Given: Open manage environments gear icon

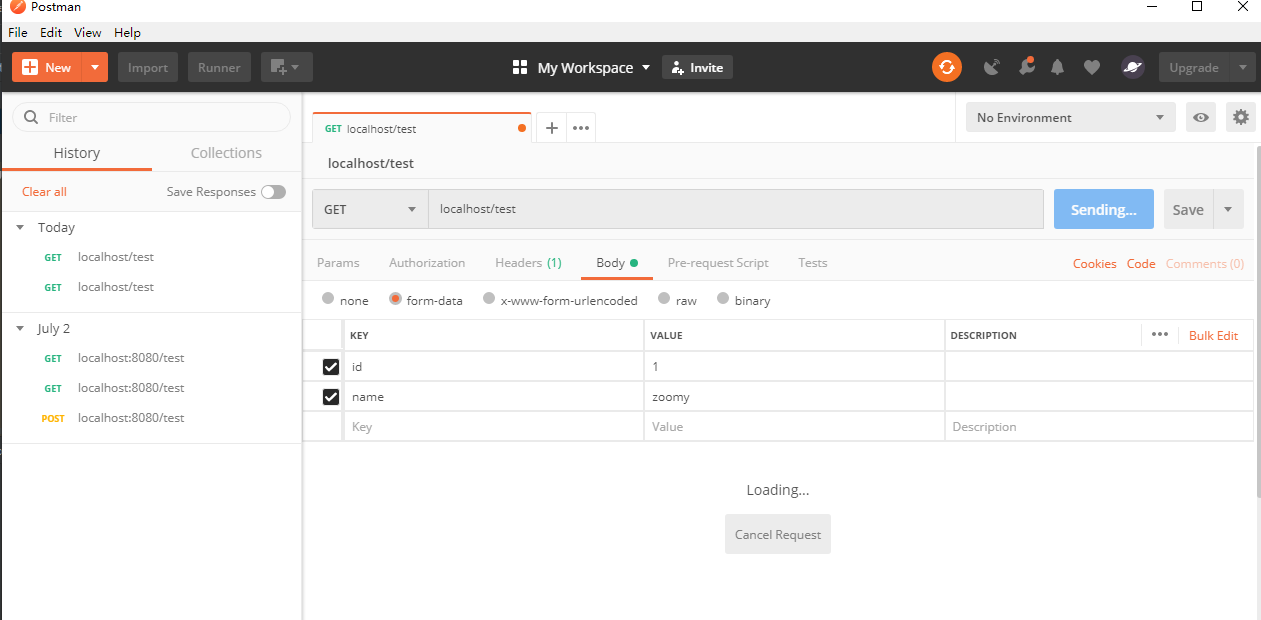Looking at the screenshot, I should pyautogui.click(x=1241, y=117).
